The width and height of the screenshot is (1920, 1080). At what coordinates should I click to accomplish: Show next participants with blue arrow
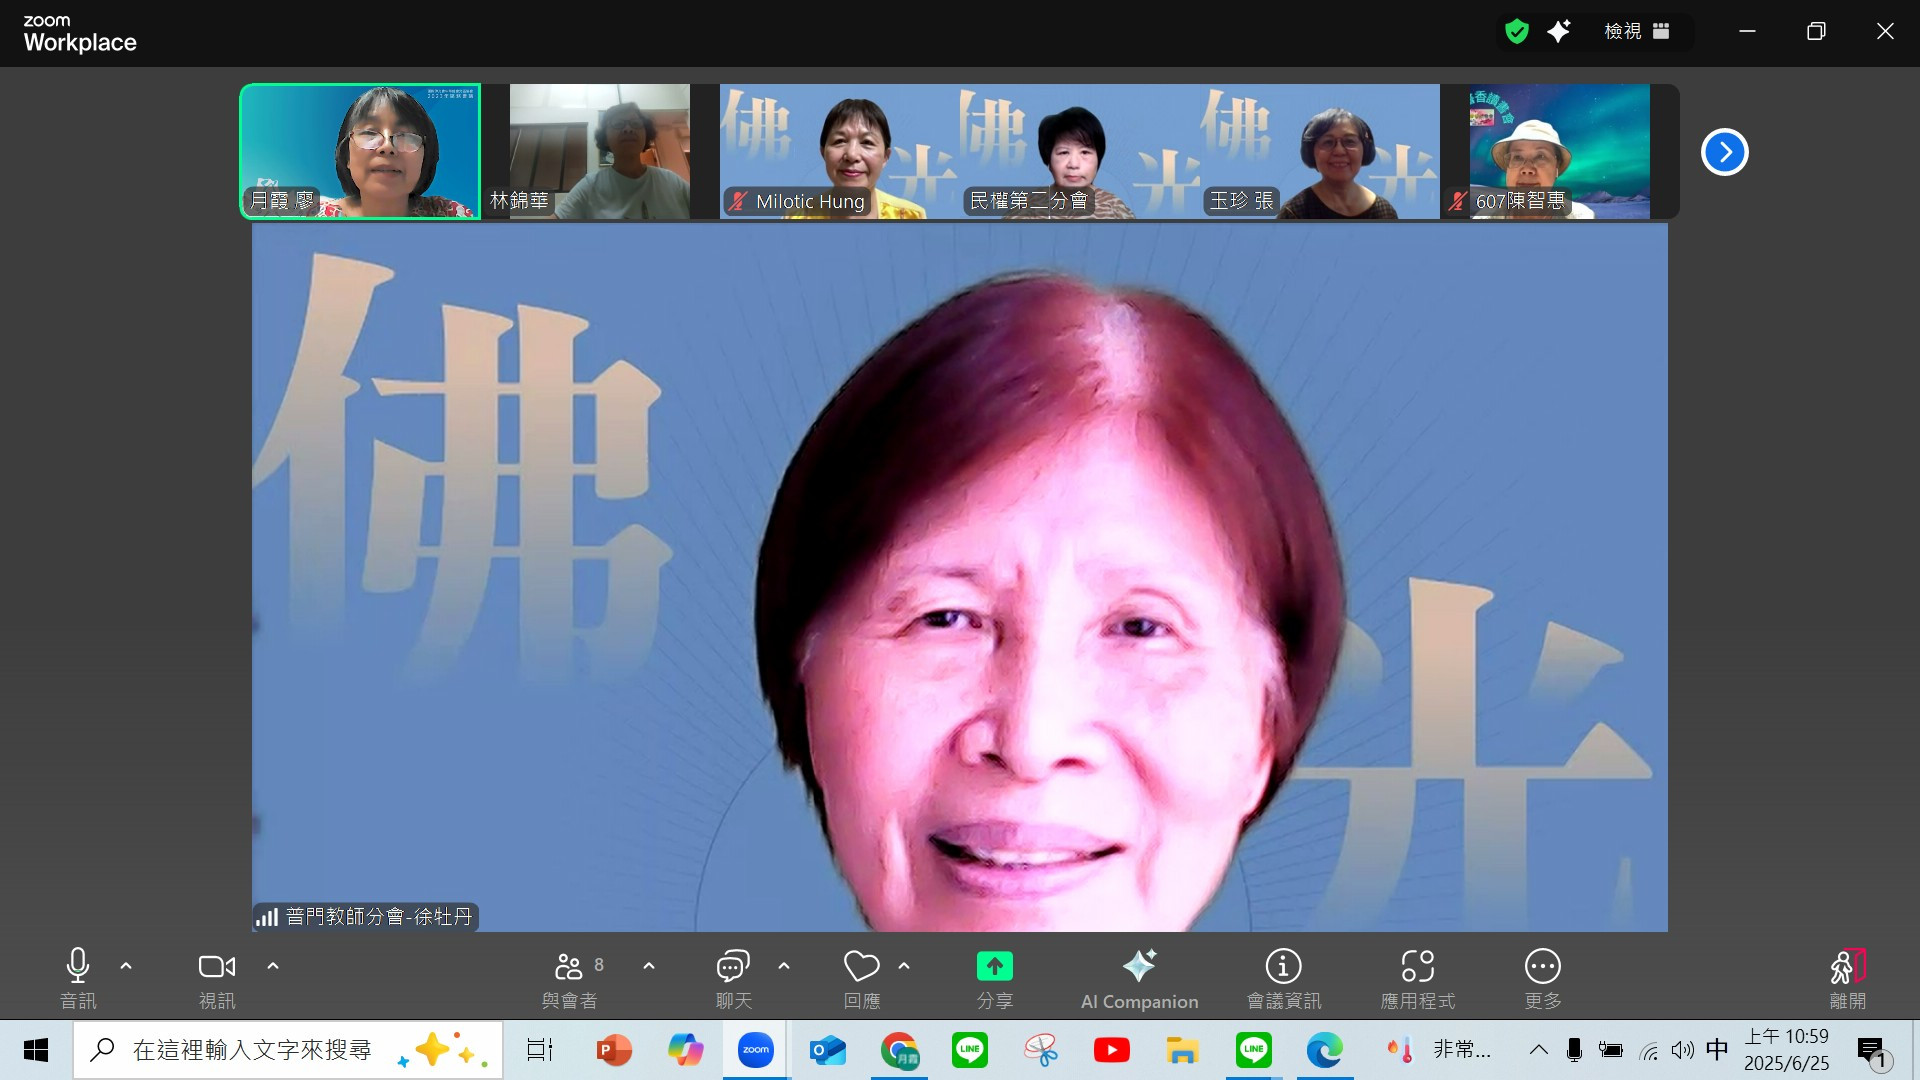pos(1724,152)
